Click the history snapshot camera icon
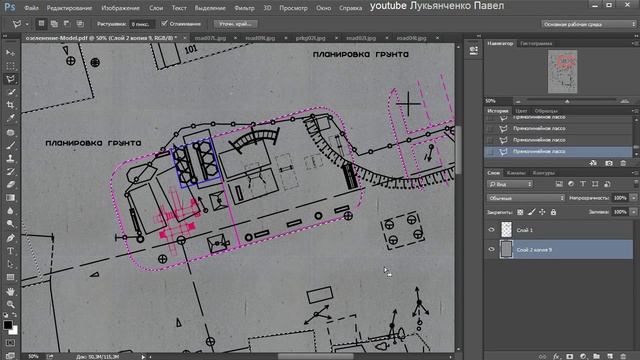This screenshot has width=640, height=360. pyautogui.click(x=609, y=163)
